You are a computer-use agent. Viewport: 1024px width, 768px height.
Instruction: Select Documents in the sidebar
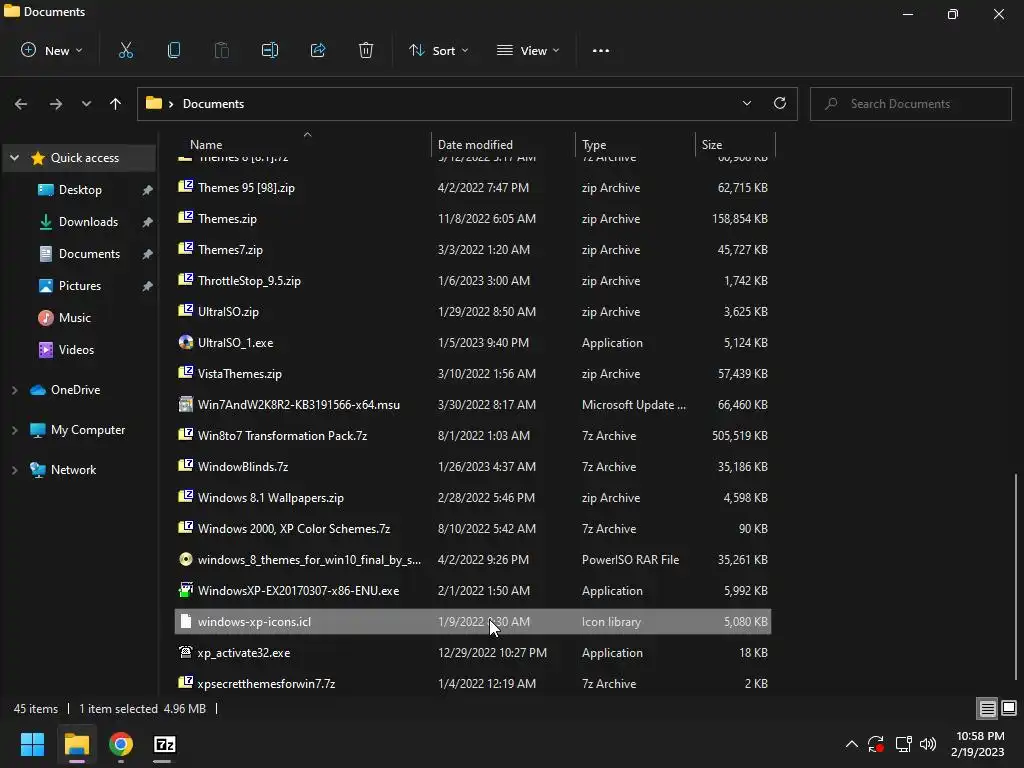click(x=80, y=254)
